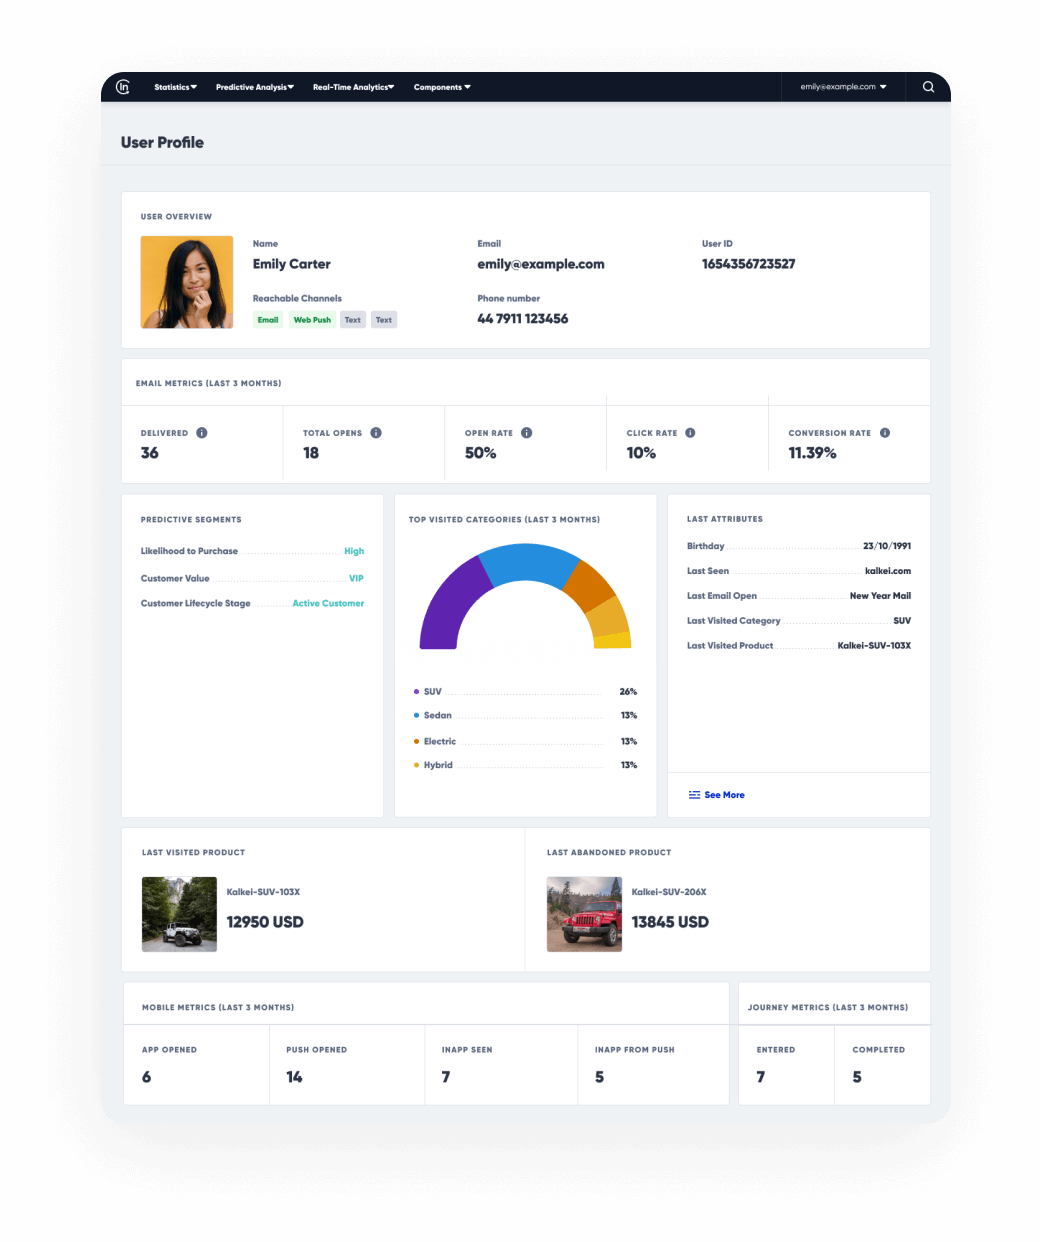This screenshot has width=1040, height=1242.
Task: Click the list icon beside See More
Action: pos(694,795)
